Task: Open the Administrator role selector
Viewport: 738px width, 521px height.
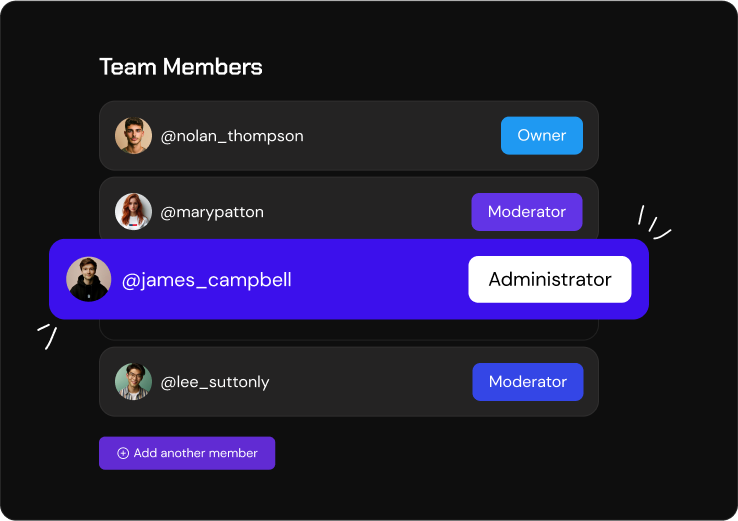Action: pyautogui.click(x=549, y=280)
